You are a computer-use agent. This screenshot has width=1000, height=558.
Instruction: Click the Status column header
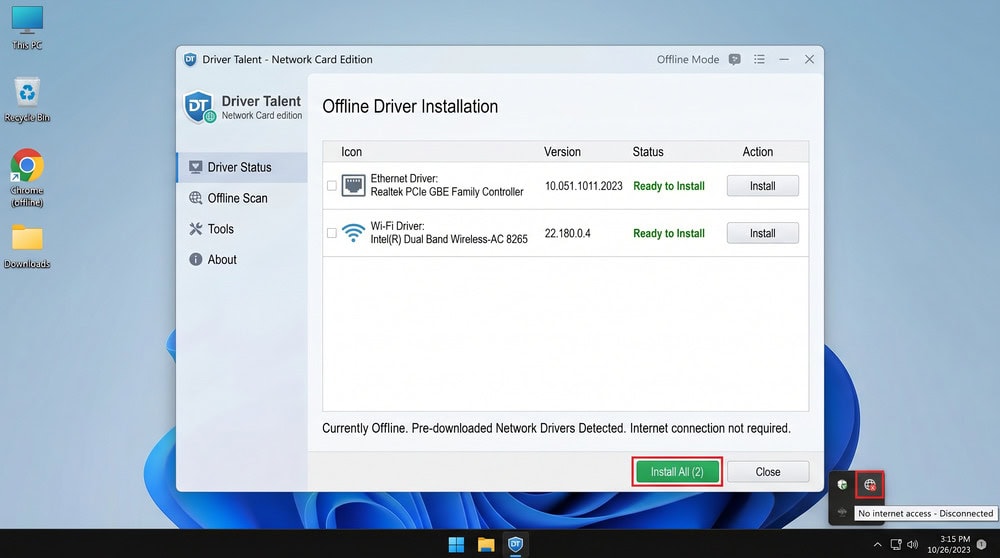click(648, 152)
